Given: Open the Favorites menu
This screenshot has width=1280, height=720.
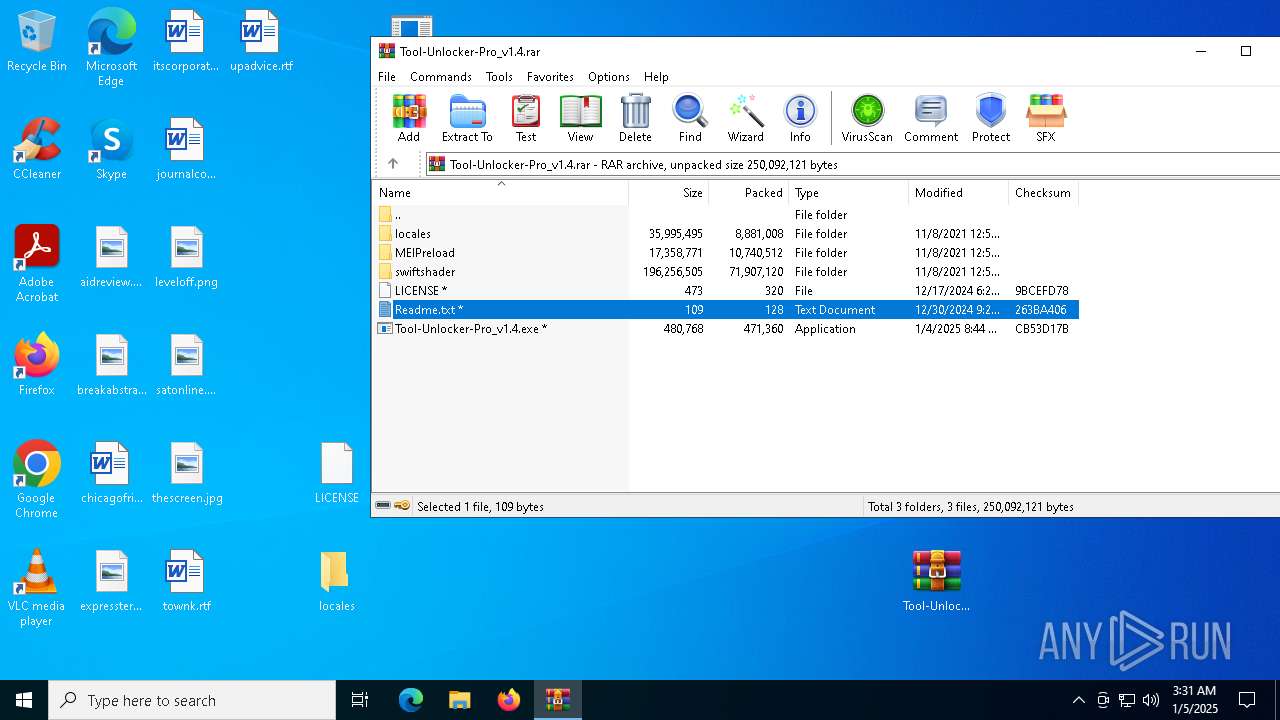Looking at the screenshot, I should [550, 77].
